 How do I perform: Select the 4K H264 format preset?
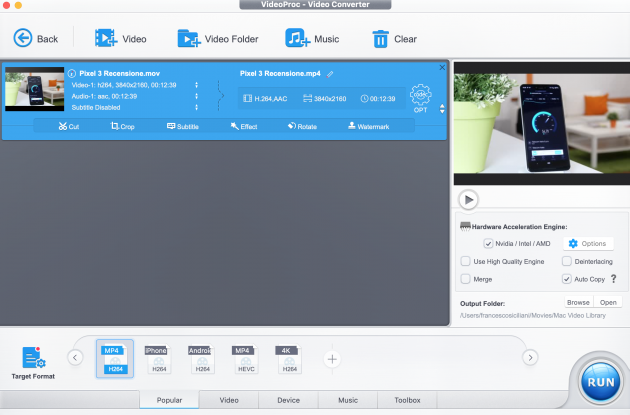[x=287, y=359]
